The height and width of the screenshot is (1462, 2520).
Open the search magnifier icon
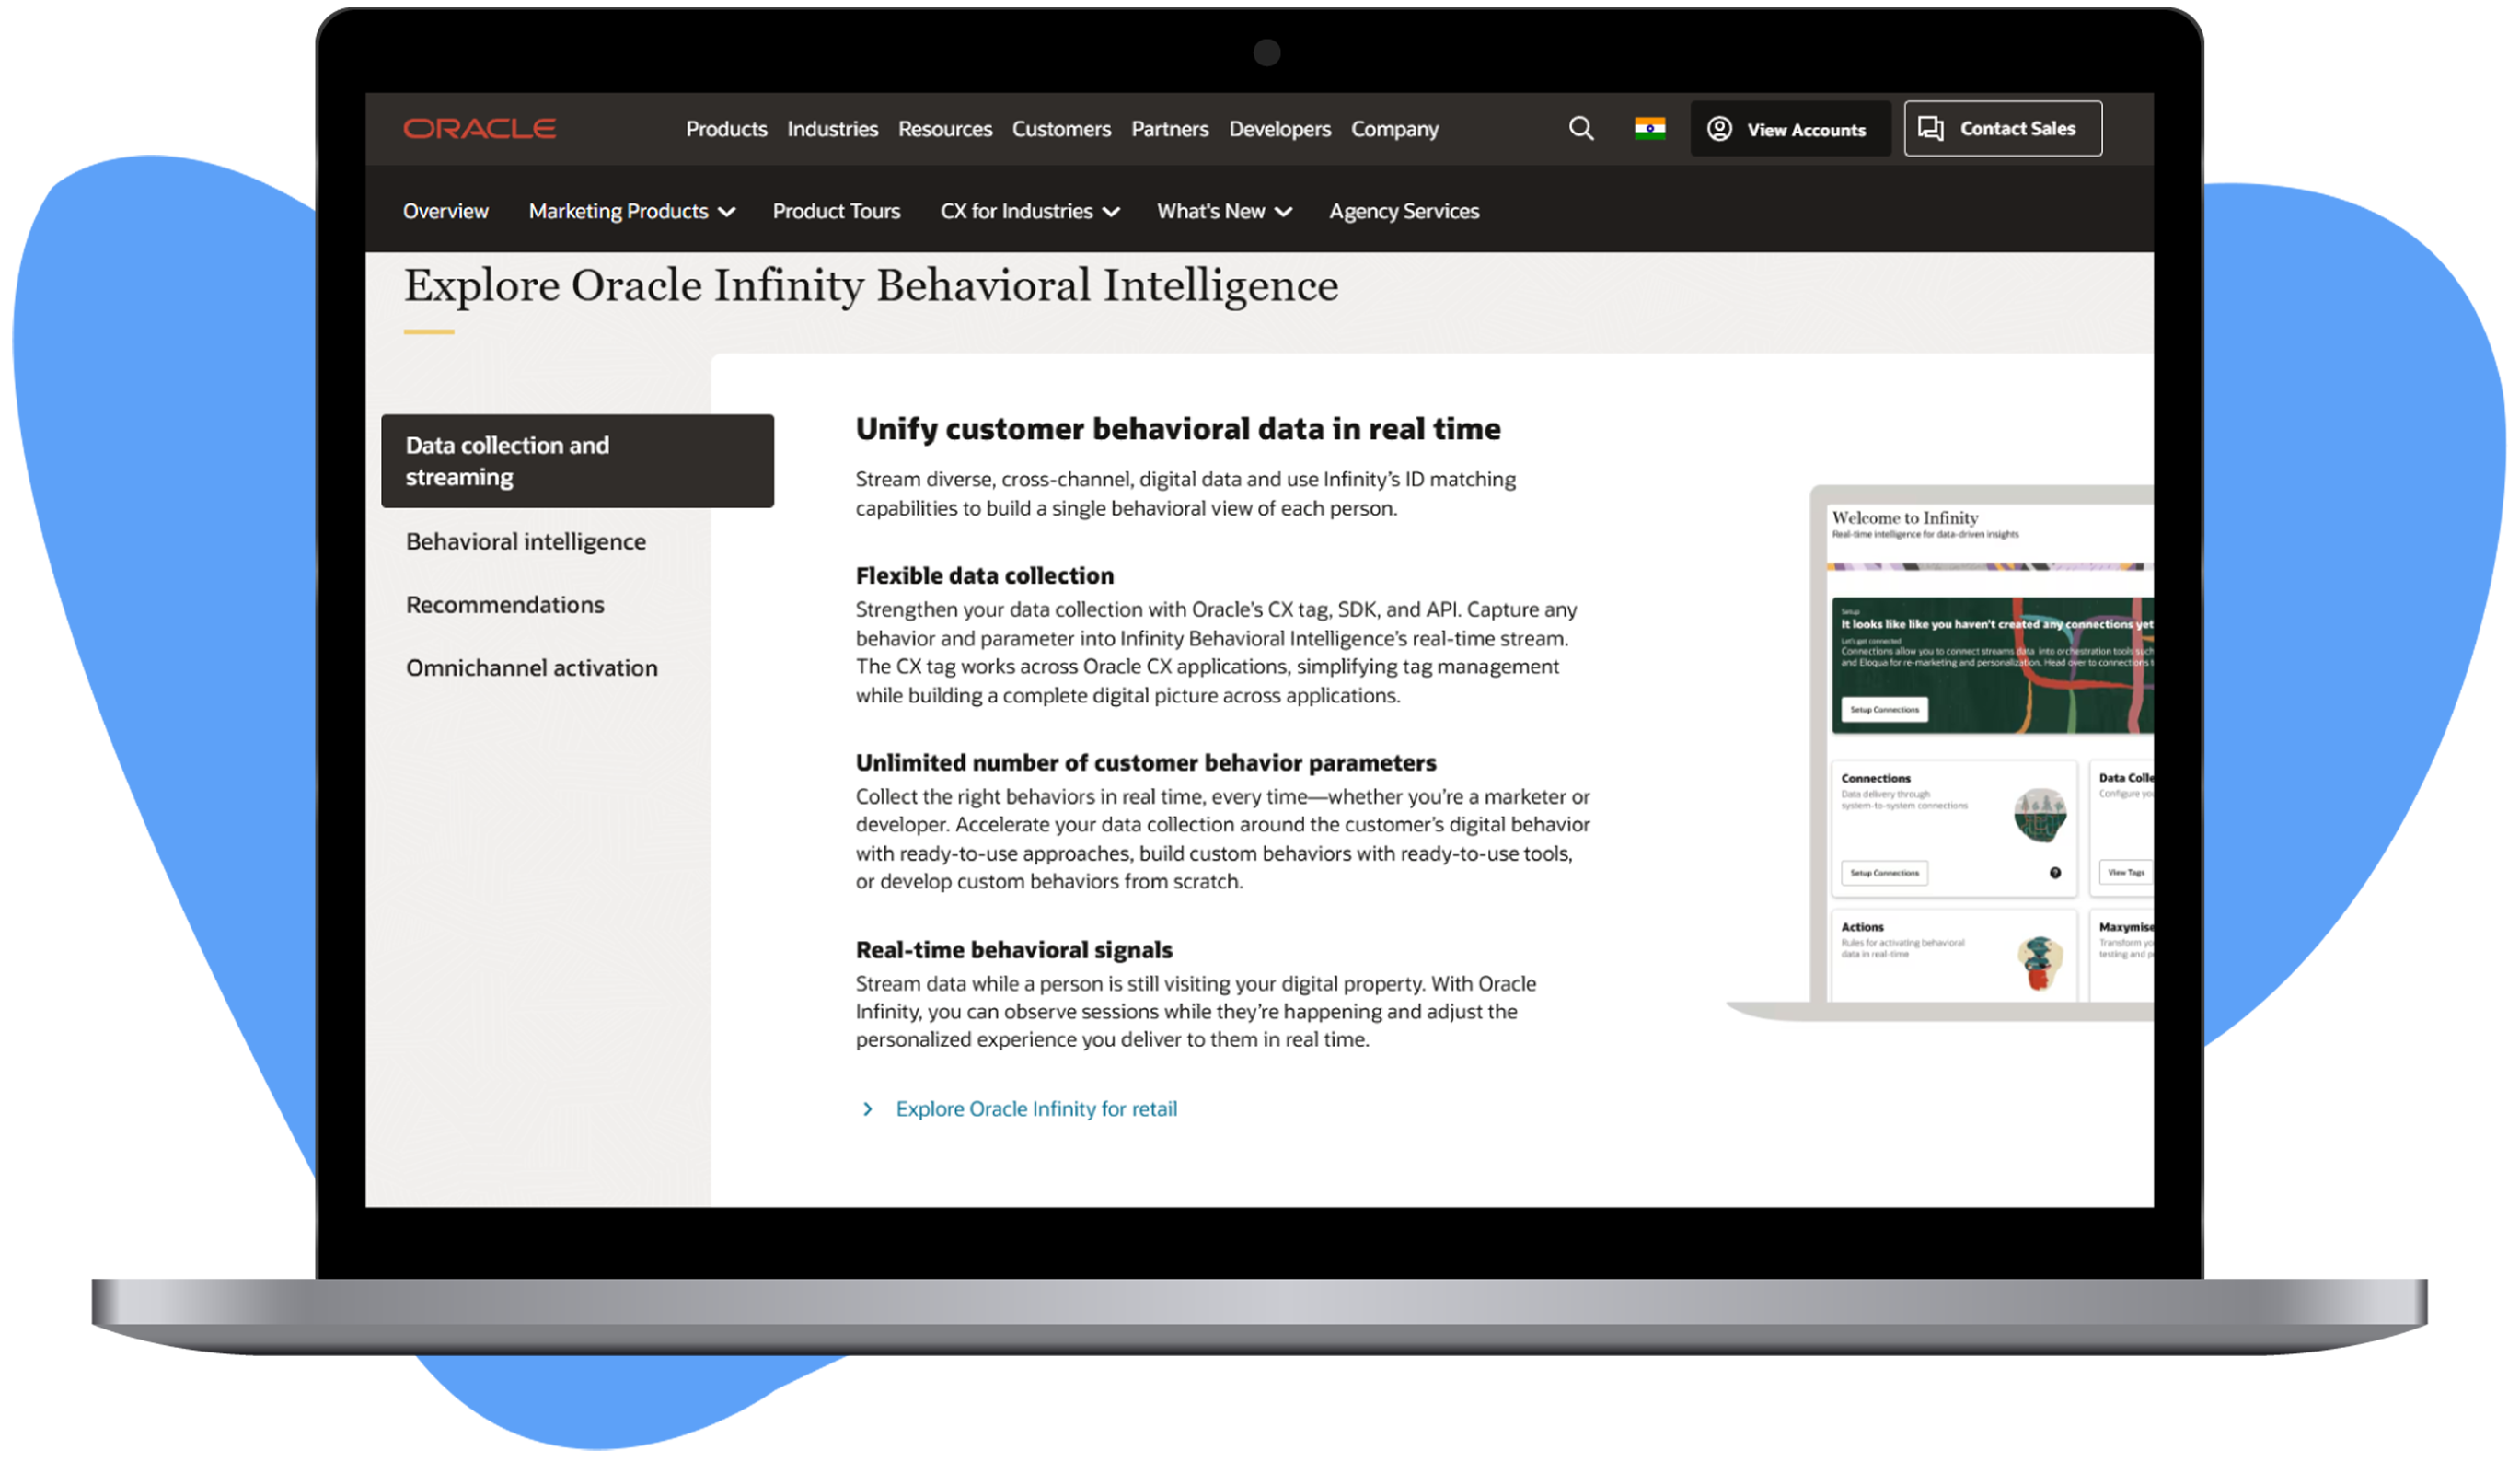pos(1581,129)
